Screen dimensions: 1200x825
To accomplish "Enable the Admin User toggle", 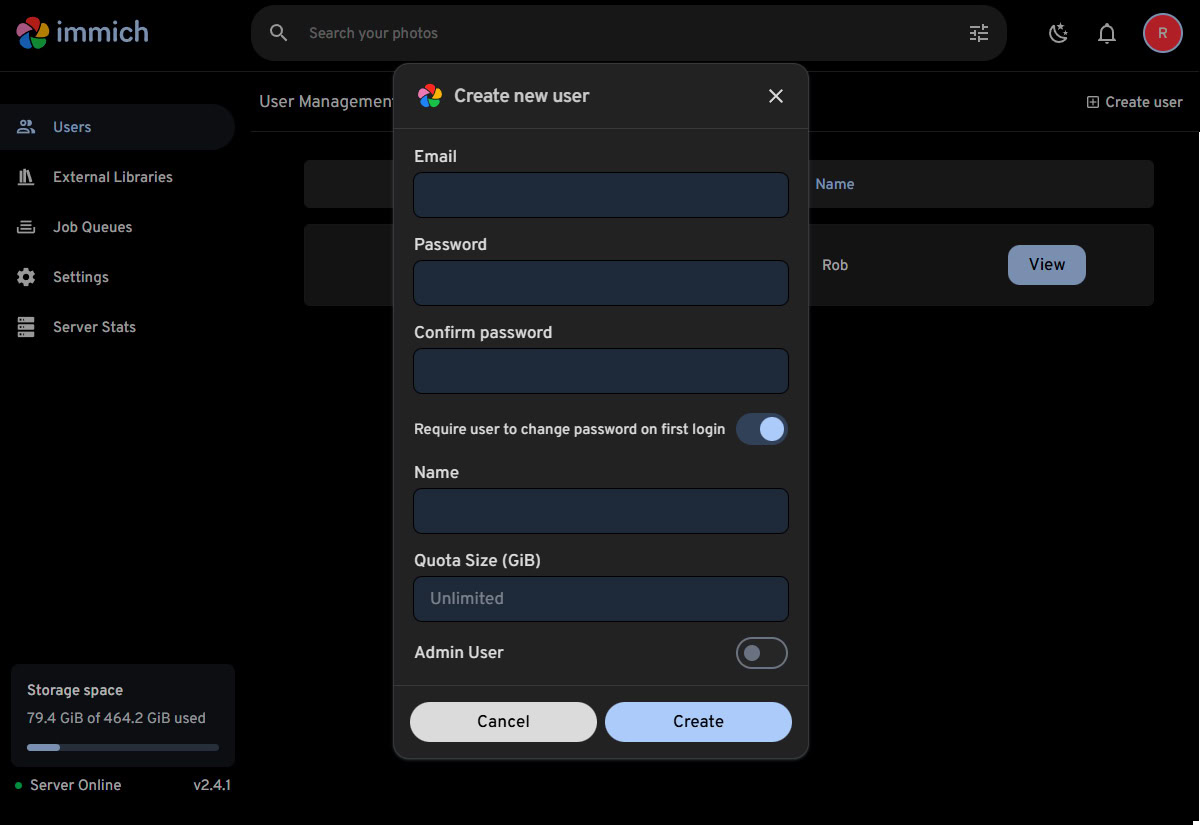I will (x=761, y=652).
